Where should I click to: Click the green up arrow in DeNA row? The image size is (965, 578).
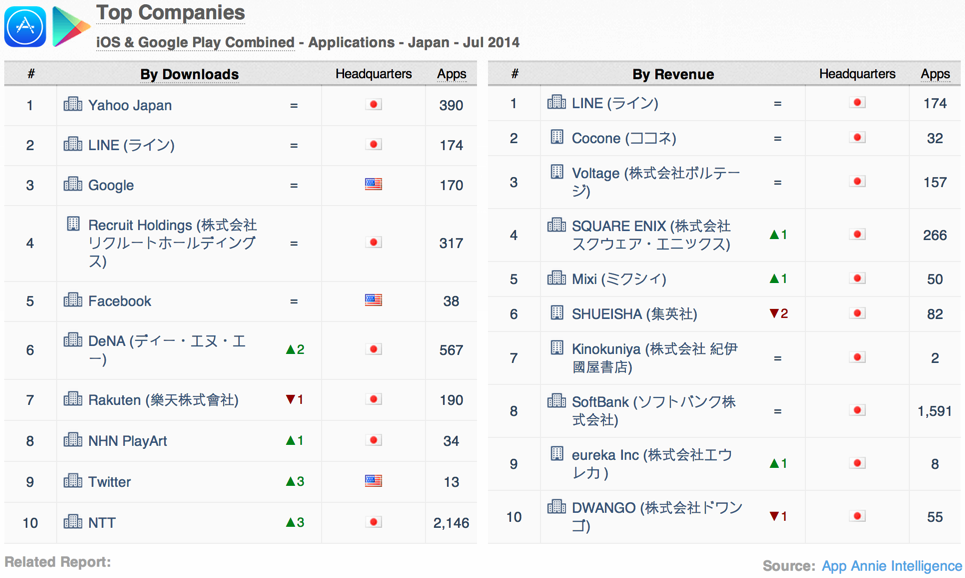(x=290, y=350)
